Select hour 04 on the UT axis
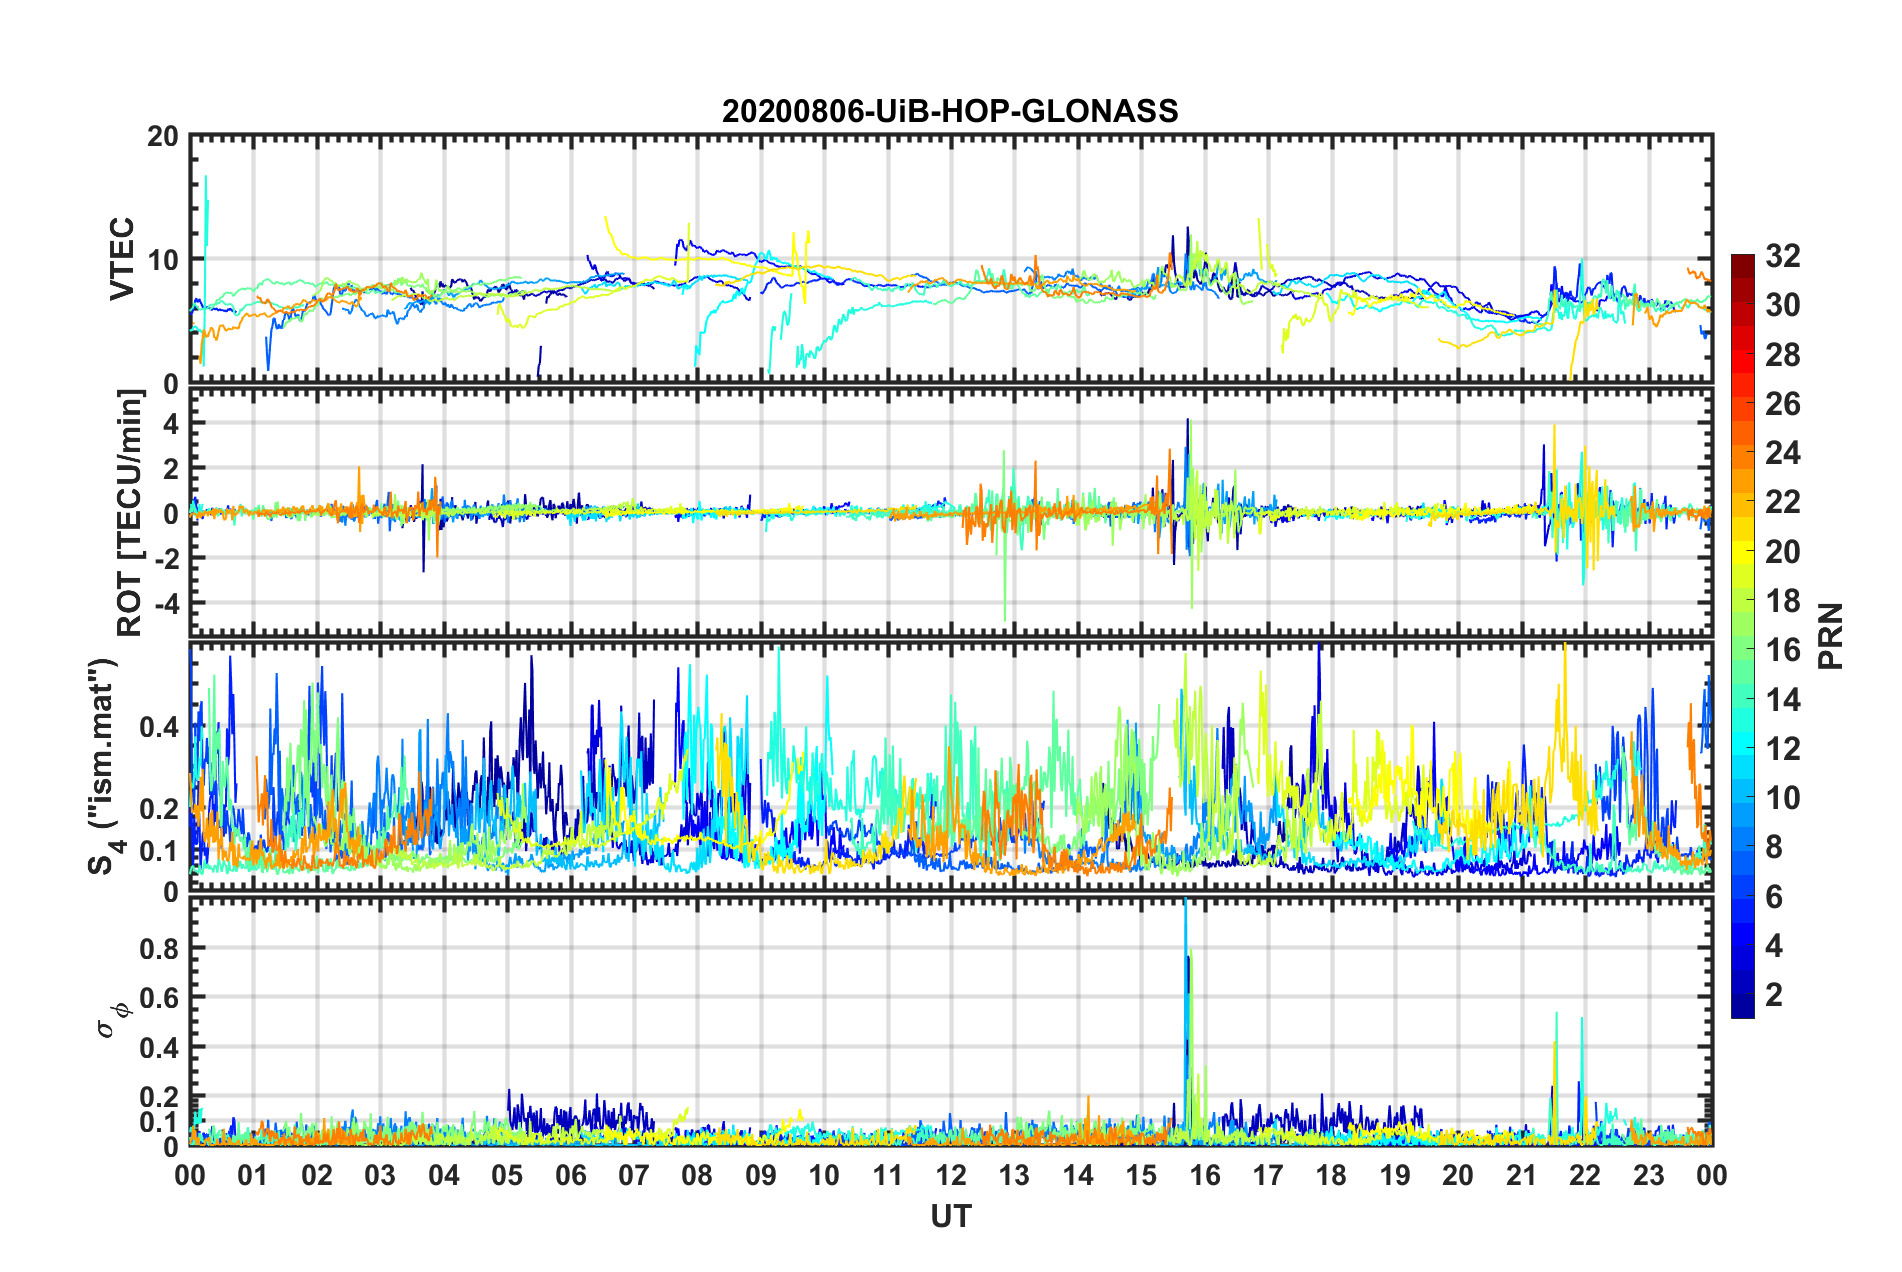The width and height of the screenshot is (1902, 1272). 444,1176
